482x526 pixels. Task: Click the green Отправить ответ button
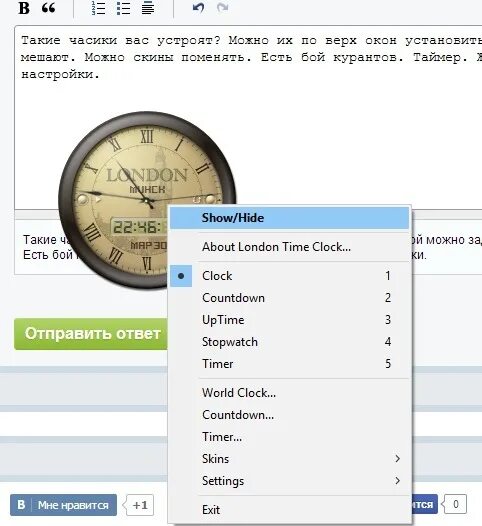point(91,334)
